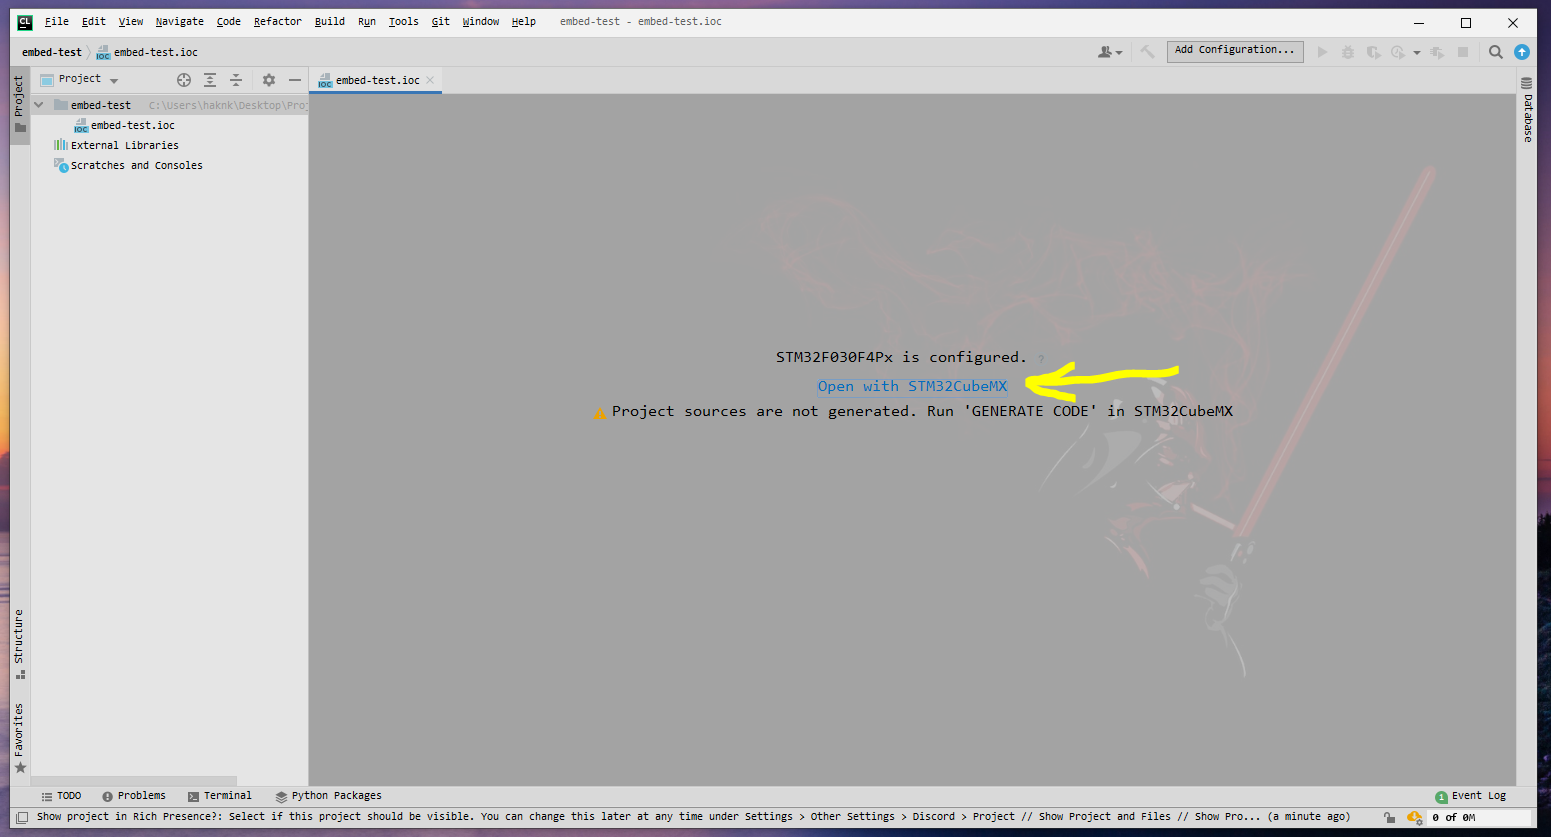Screen dimensions: 1551x837
Task: Collapse the embed-test root folder
Action: [x=39, y=105]
